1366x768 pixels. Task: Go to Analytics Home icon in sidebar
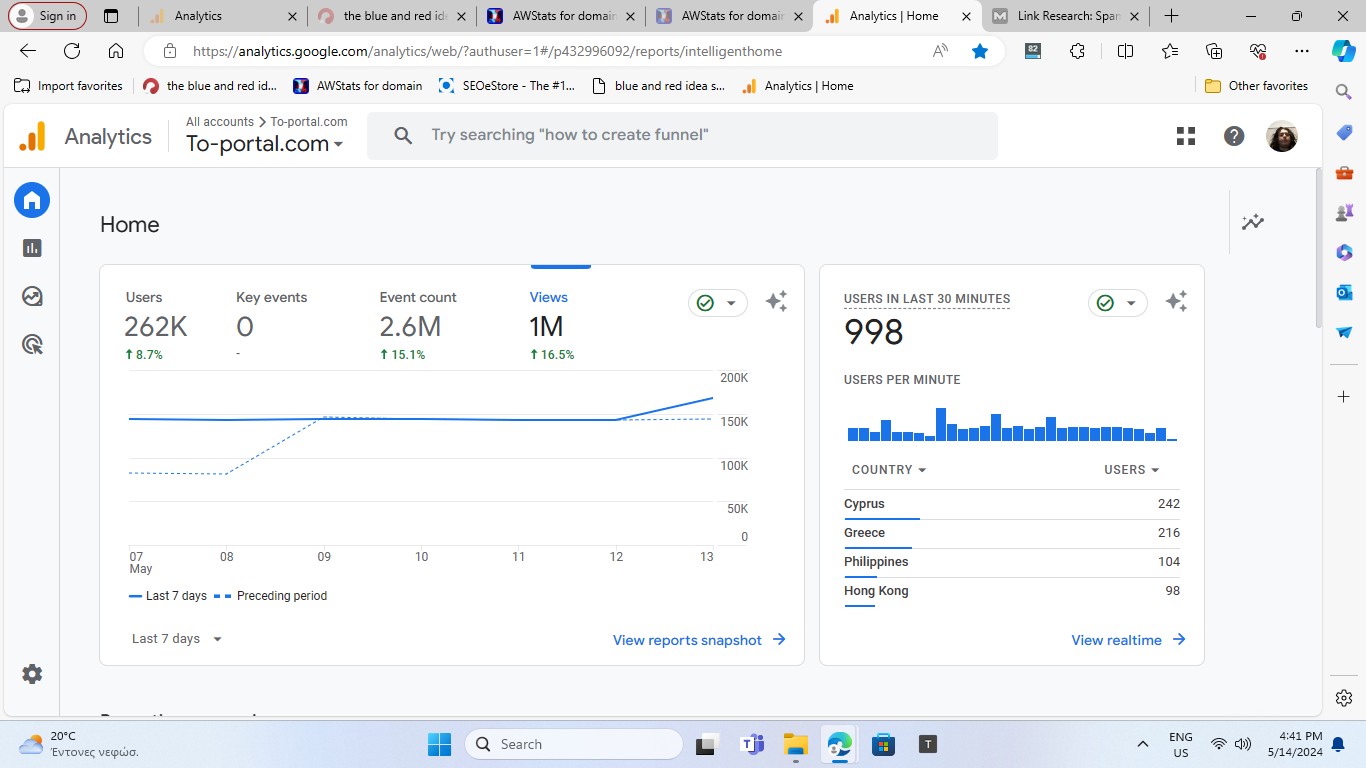click(x=32, y=200)
